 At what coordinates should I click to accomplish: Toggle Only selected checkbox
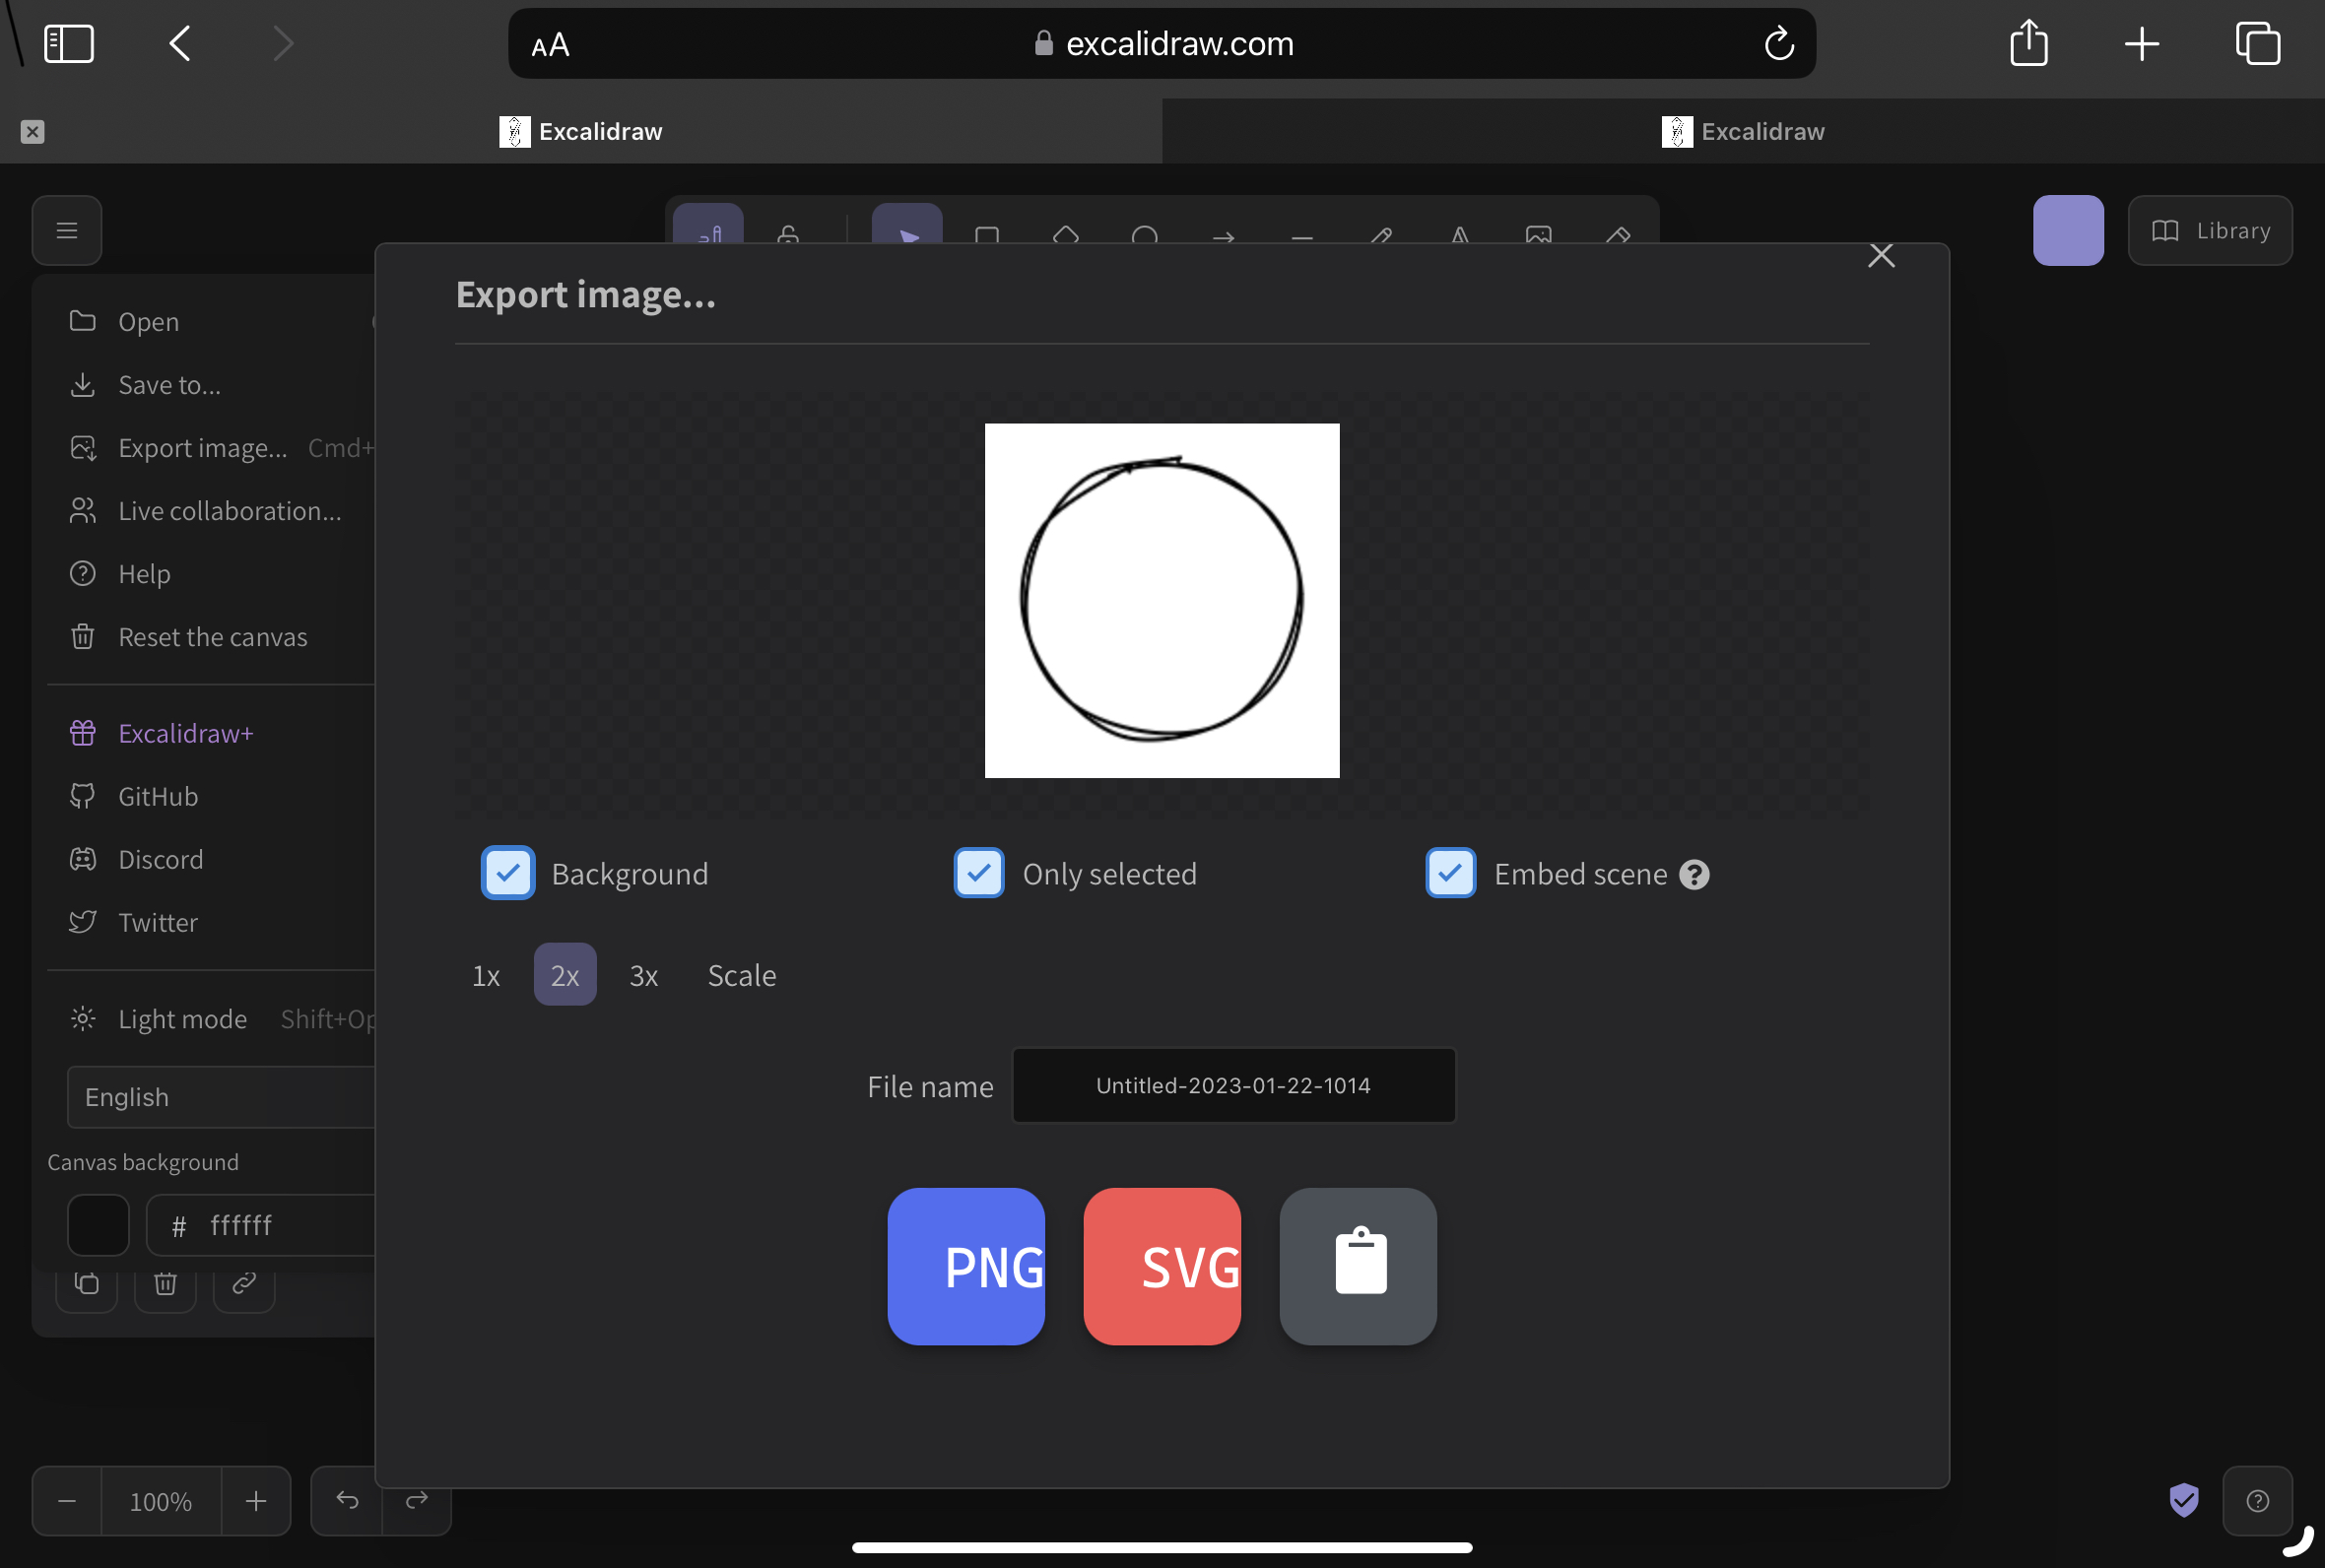pos(979,873)
